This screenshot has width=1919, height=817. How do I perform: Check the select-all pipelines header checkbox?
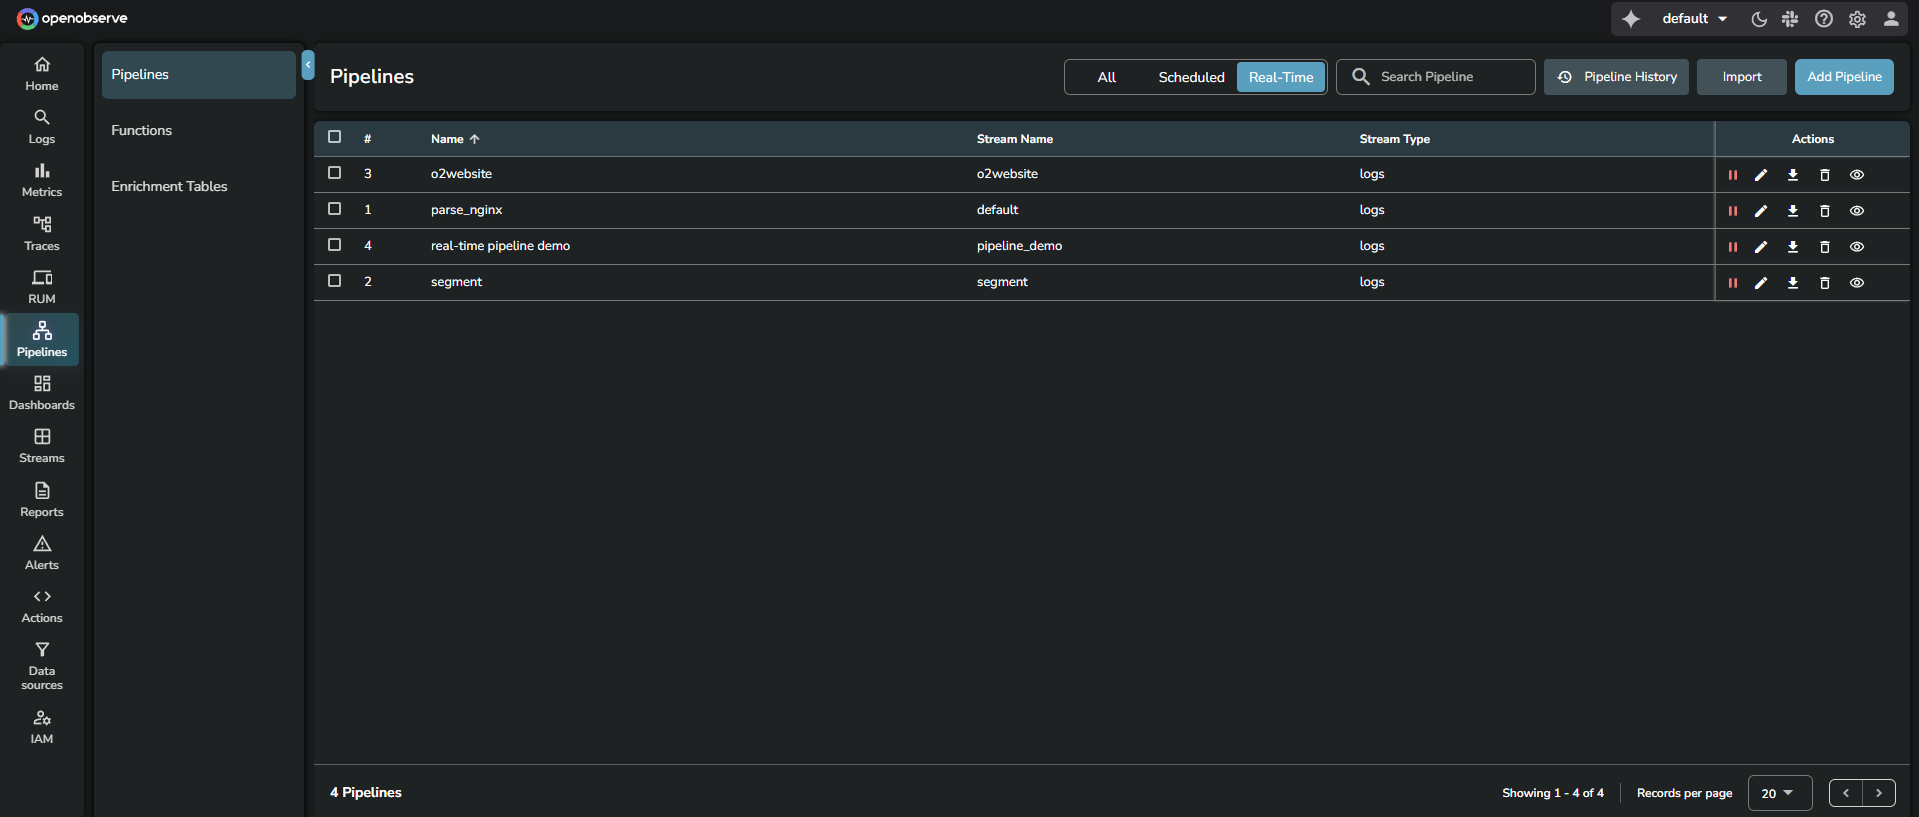[x=335, y=137]
